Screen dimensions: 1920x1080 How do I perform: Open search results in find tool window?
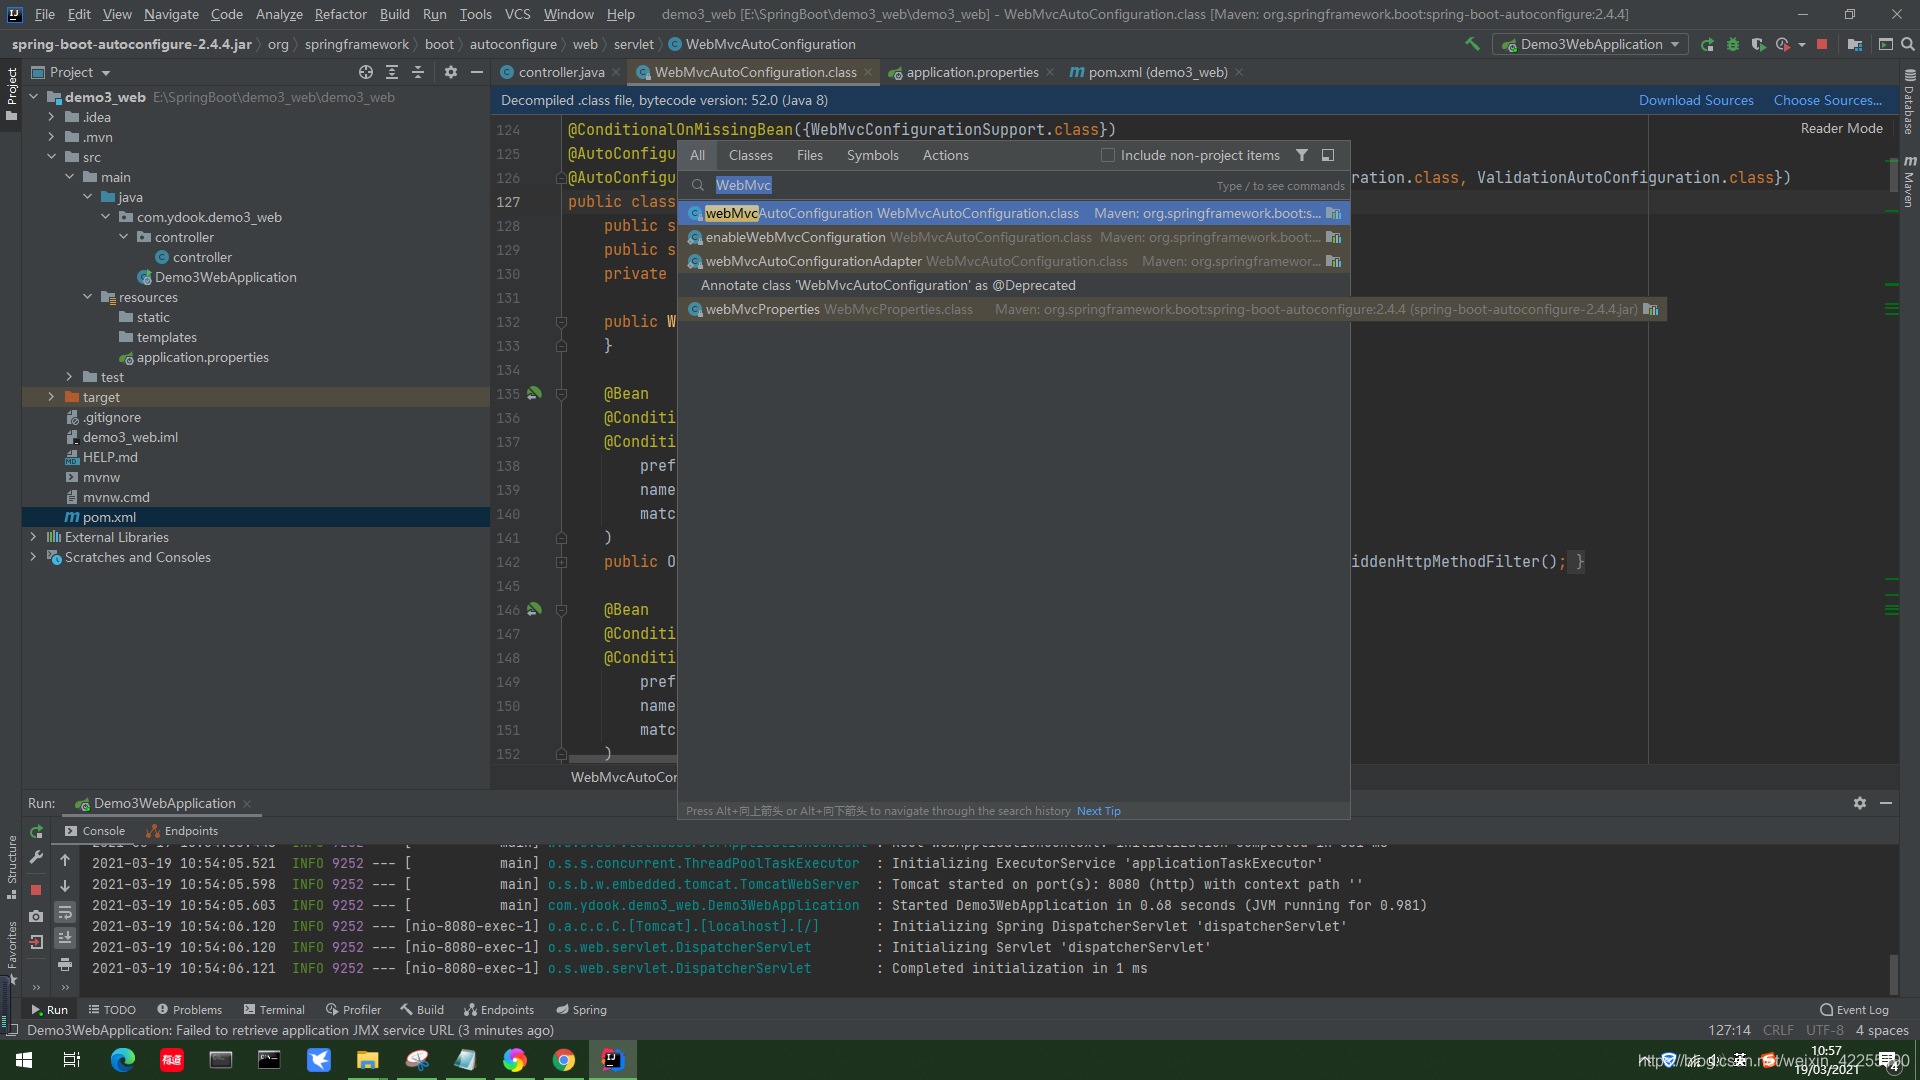pyautogui.click(x=1328, y=155)
